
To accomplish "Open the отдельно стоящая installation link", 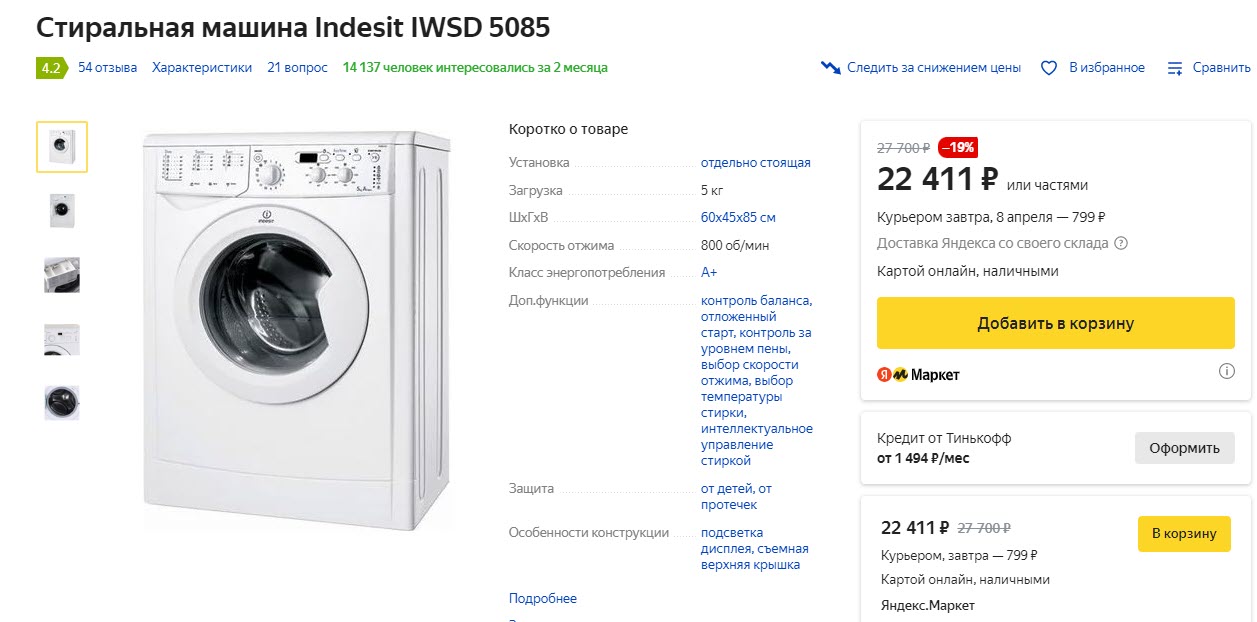I will point(754,162).
